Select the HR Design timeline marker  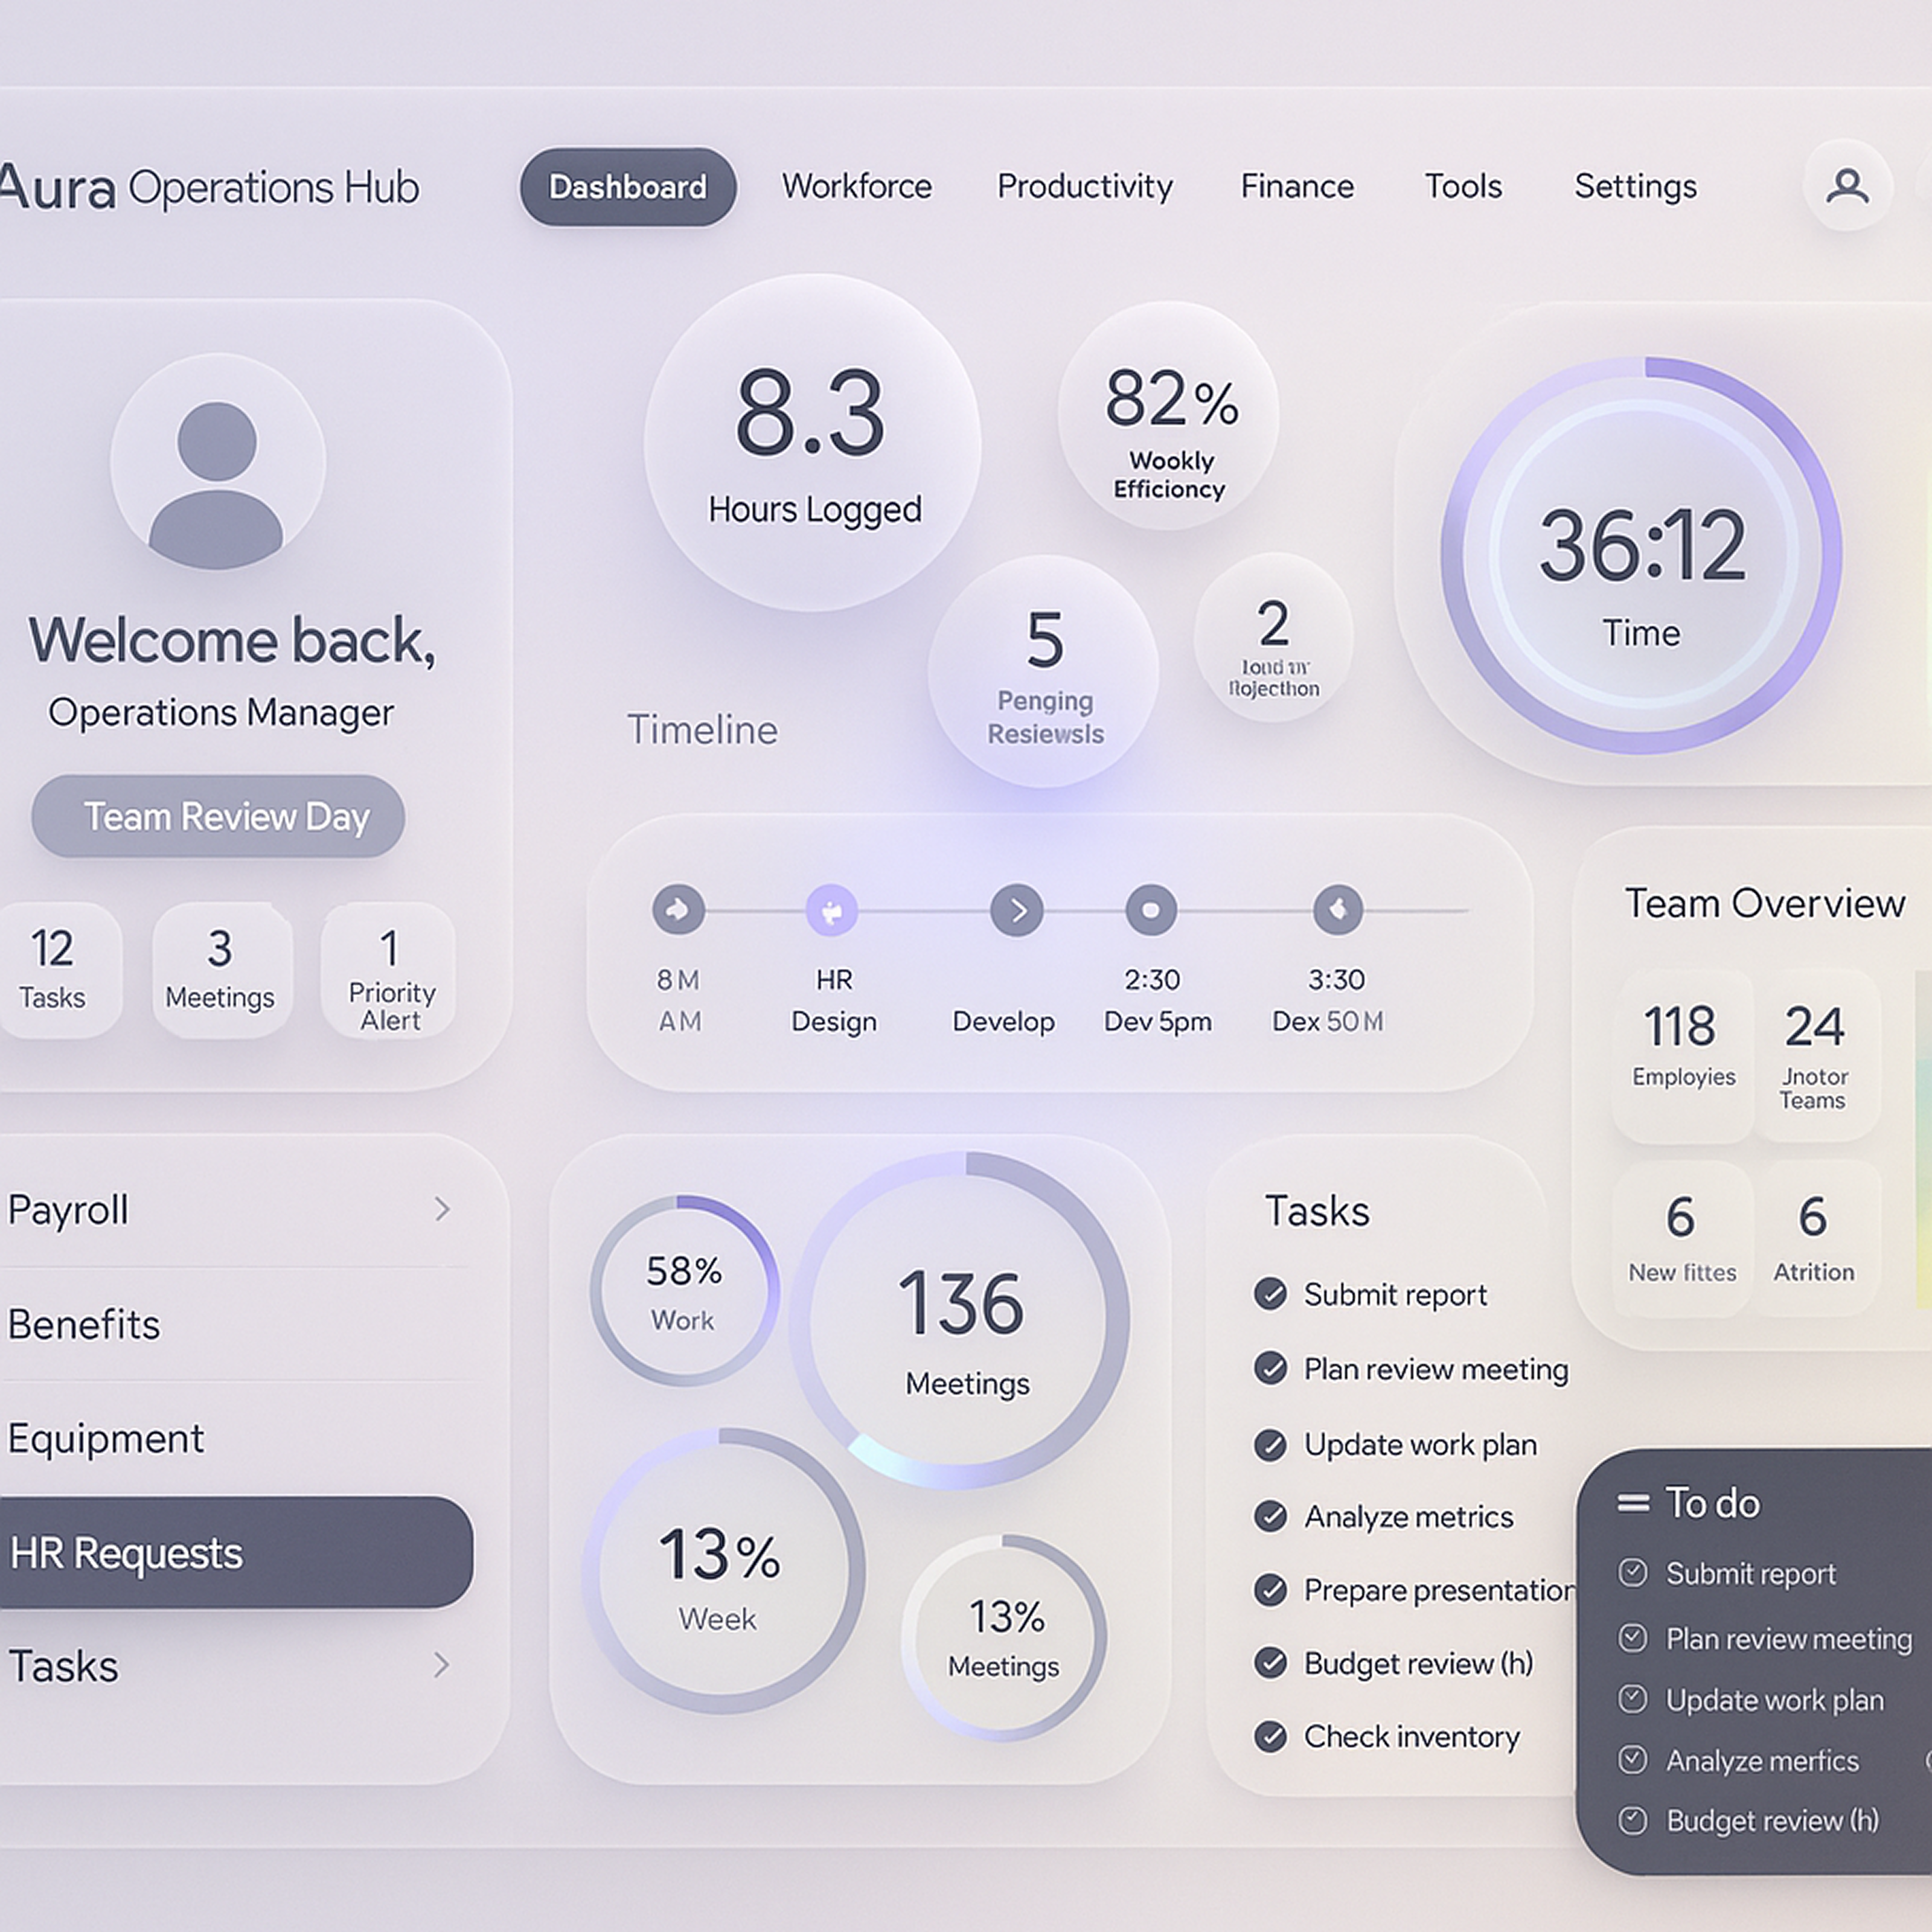(x=832, y=910)
